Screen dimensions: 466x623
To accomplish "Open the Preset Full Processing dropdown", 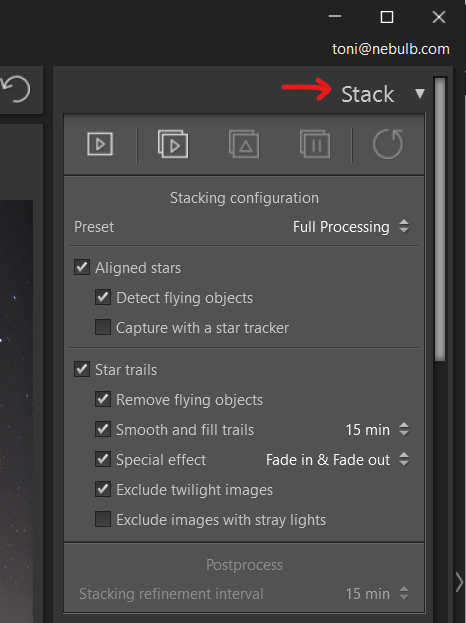I will [351, 227].
